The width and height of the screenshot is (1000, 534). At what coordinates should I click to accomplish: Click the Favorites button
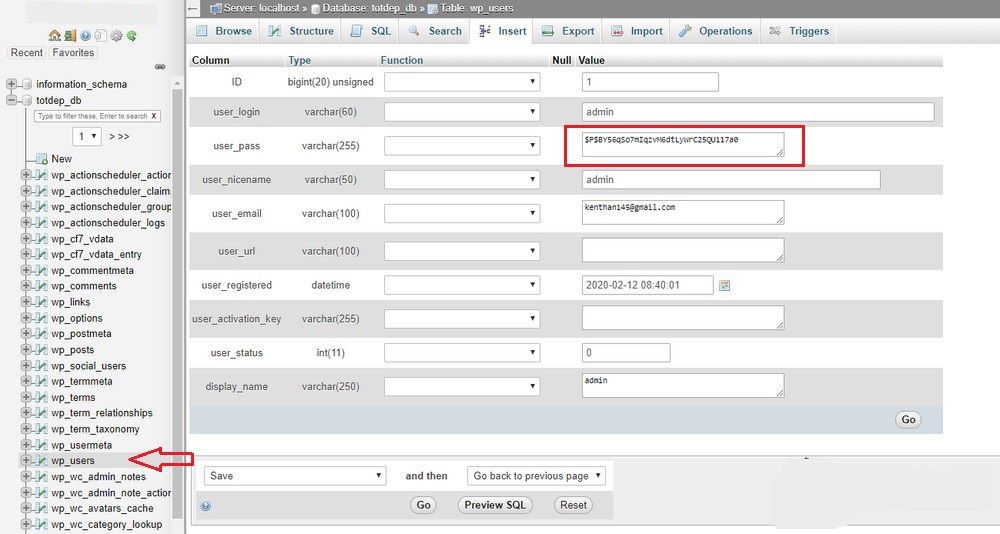click(x=73, y=52)
